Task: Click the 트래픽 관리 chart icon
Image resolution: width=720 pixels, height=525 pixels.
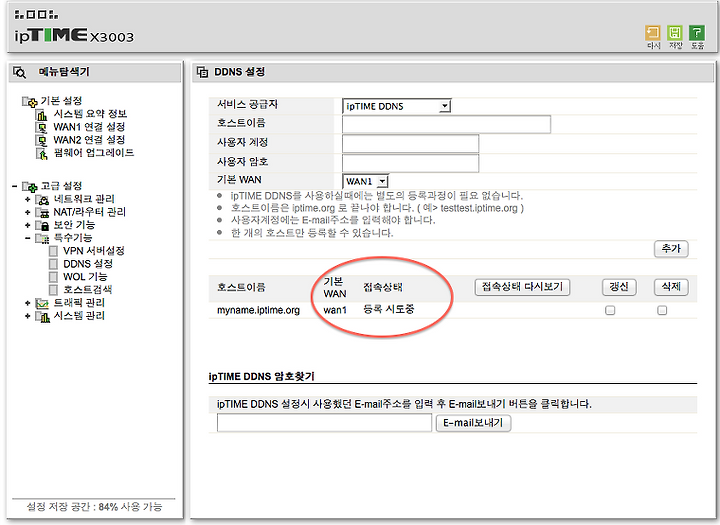Action: 42,303
